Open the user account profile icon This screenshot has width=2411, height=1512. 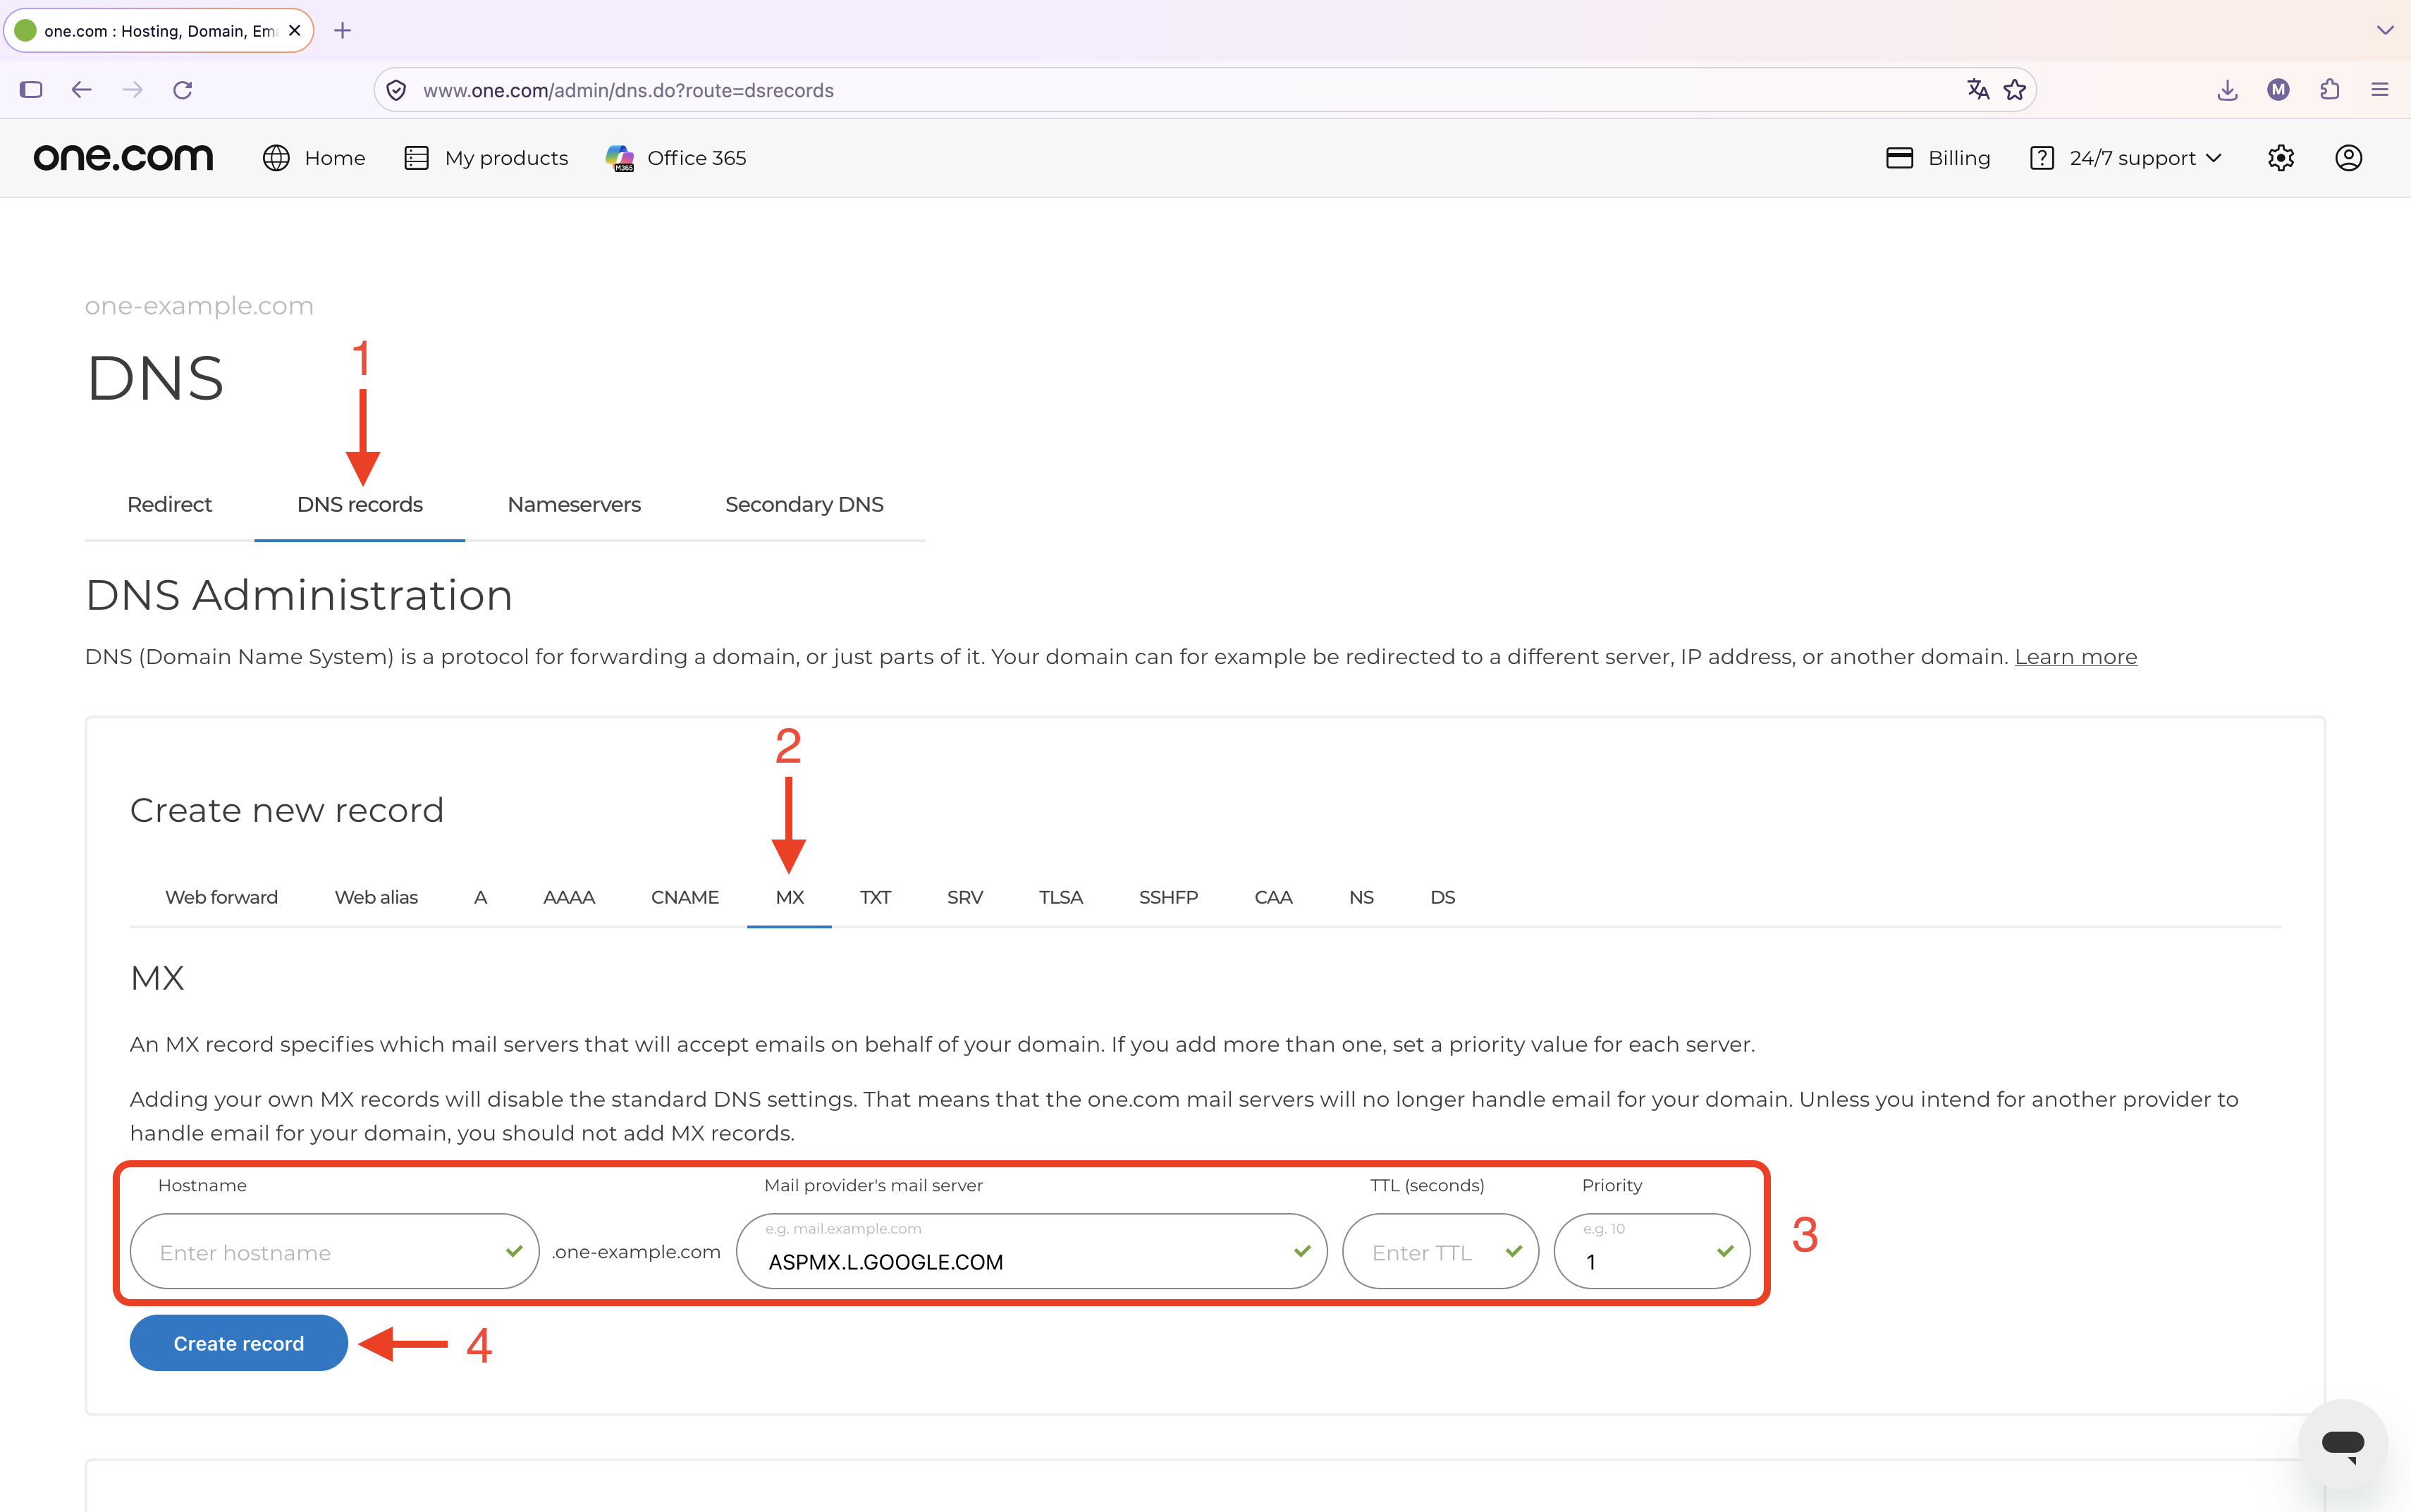click(x=2349, y=158)
